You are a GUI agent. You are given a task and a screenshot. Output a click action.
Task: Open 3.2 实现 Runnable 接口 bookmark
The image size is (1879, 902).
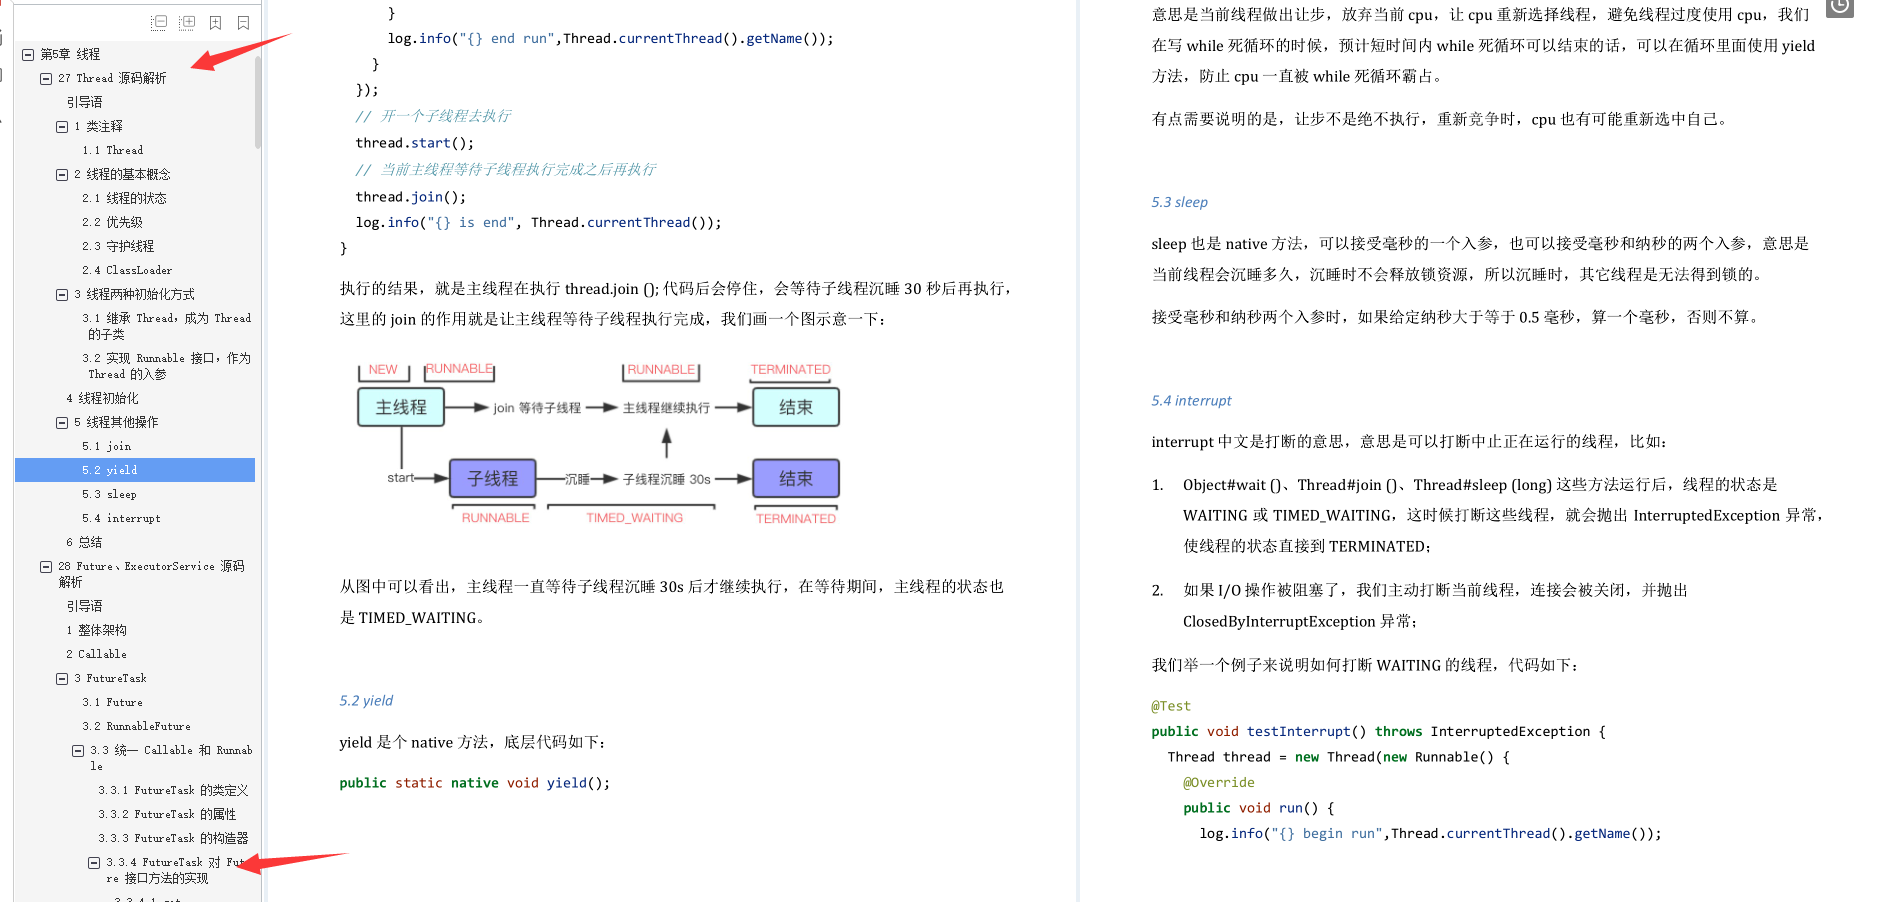point(166,366)
